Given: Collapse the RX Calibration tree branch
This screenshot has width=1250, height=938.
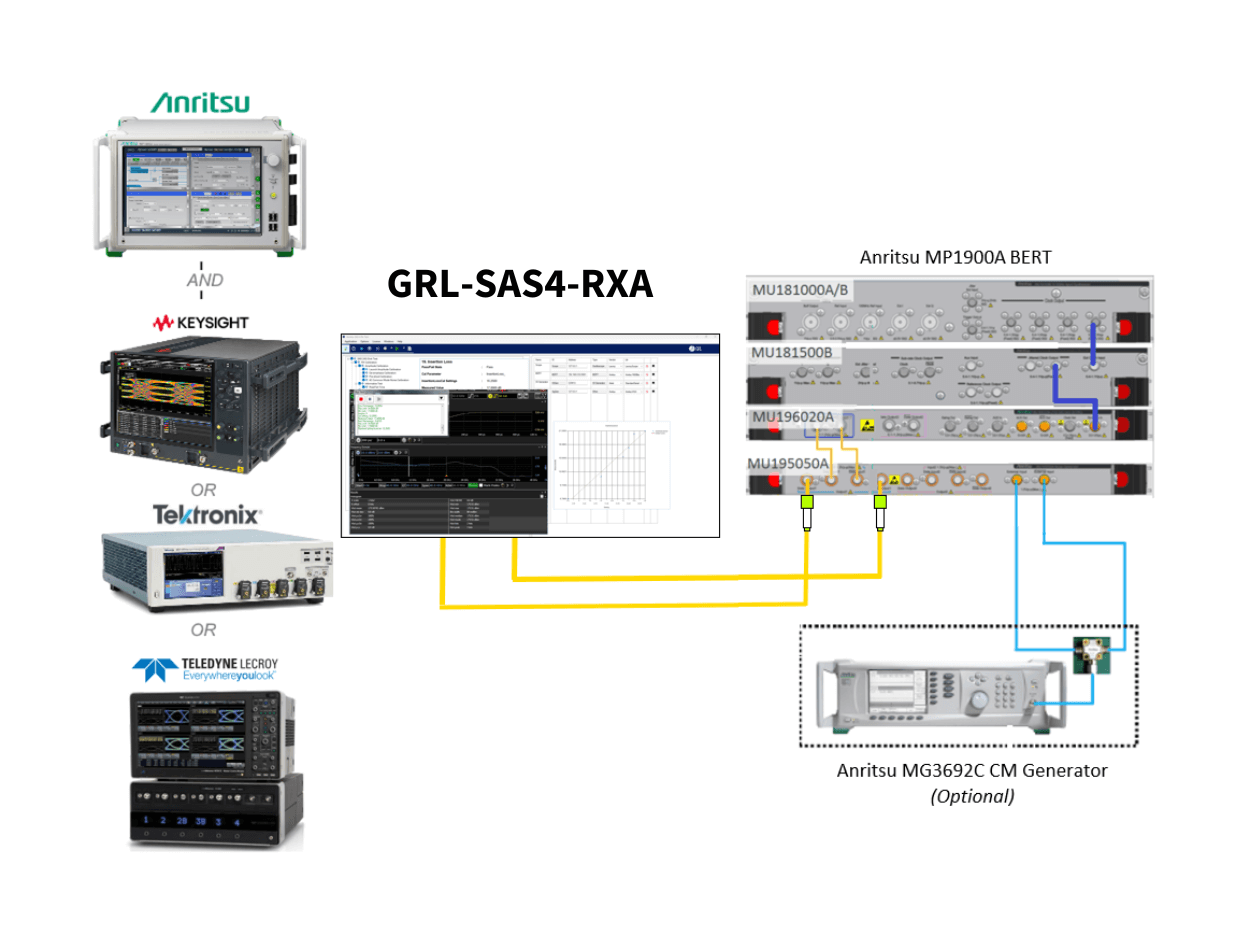Looking at the screenshot, I should point(352,361).
